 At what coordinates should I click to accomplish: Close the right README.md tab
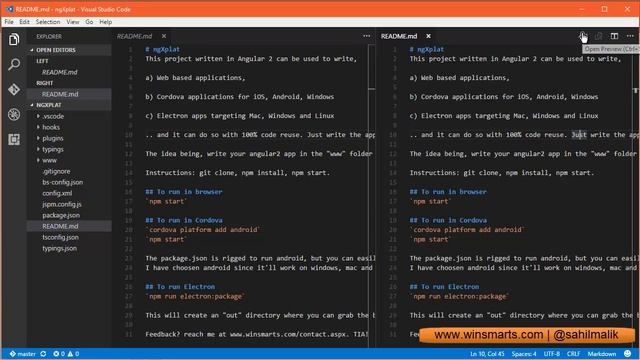(x=428, y=36)
